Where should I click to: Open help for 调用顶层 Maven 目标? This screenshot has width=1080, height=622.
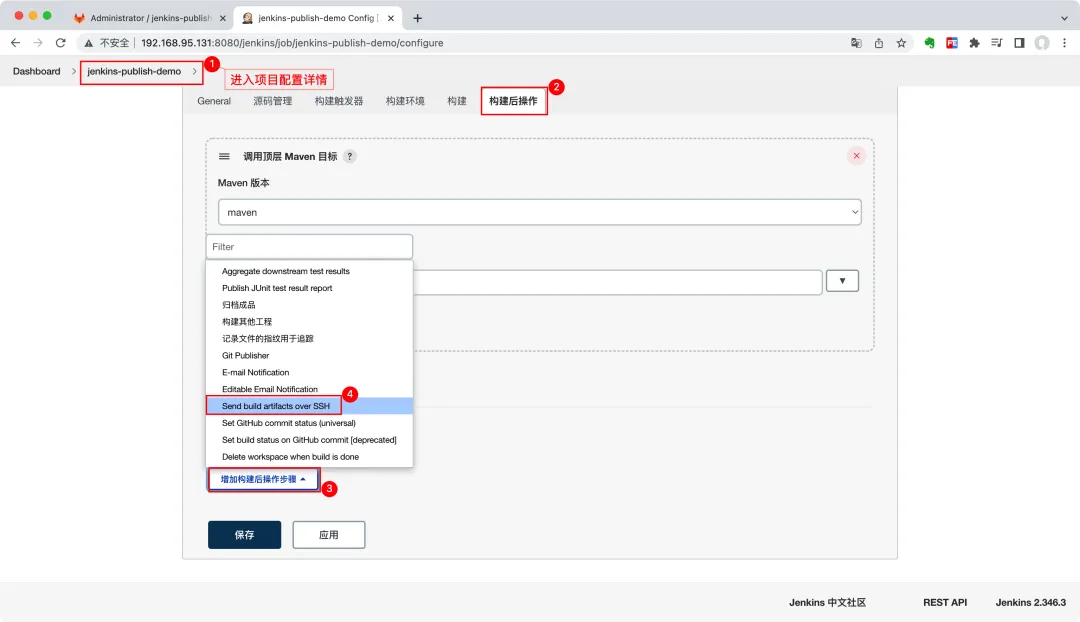click(x=350, y=156)
